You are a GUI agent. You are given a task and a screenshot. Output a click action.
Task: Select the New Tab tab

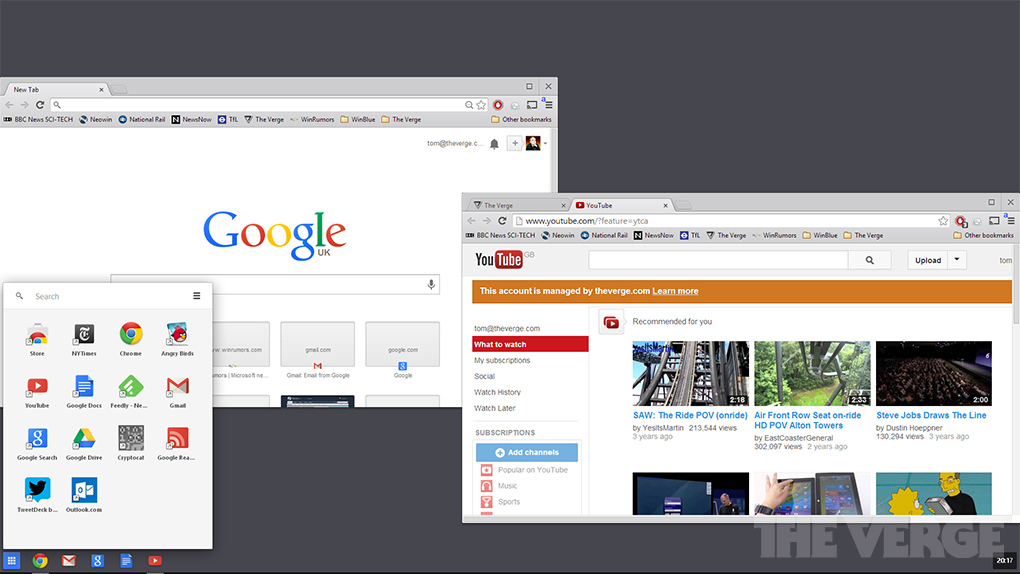[x=56, y=89]
